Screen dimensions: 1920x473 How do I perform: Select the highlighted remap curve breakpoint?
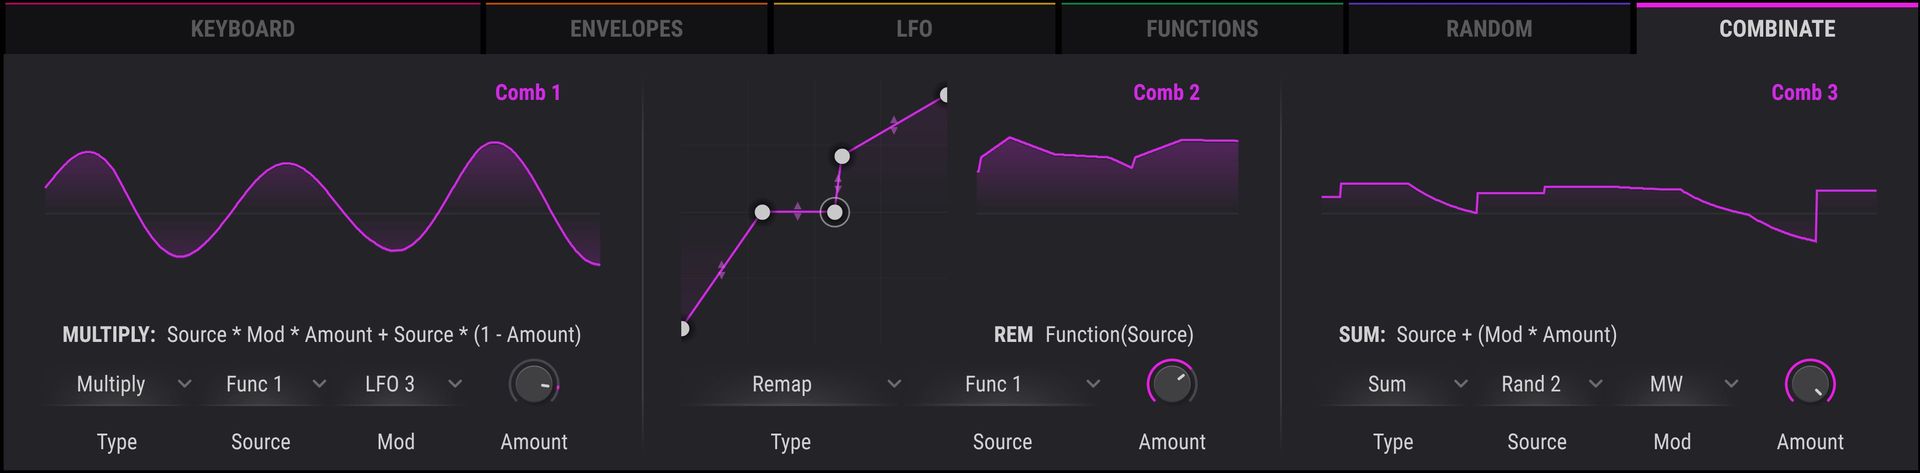(835, 212)
